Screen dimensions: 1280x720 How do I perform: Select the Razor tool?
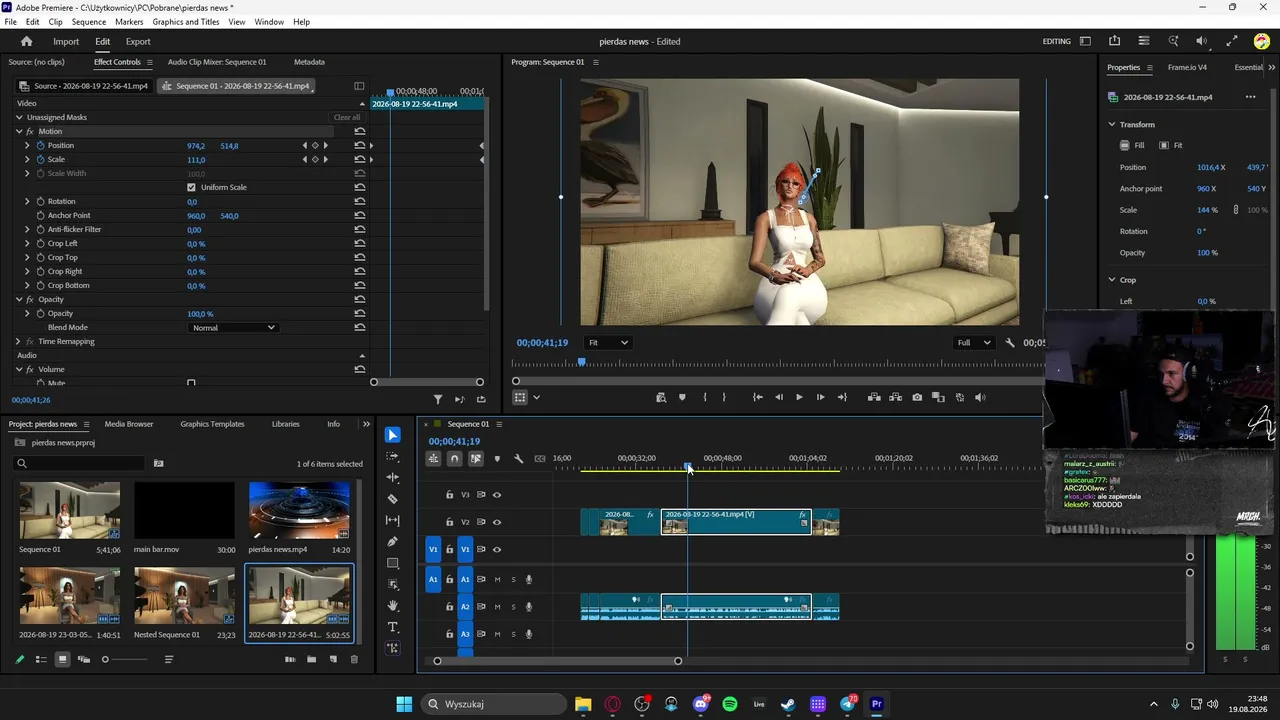point(393,499)
